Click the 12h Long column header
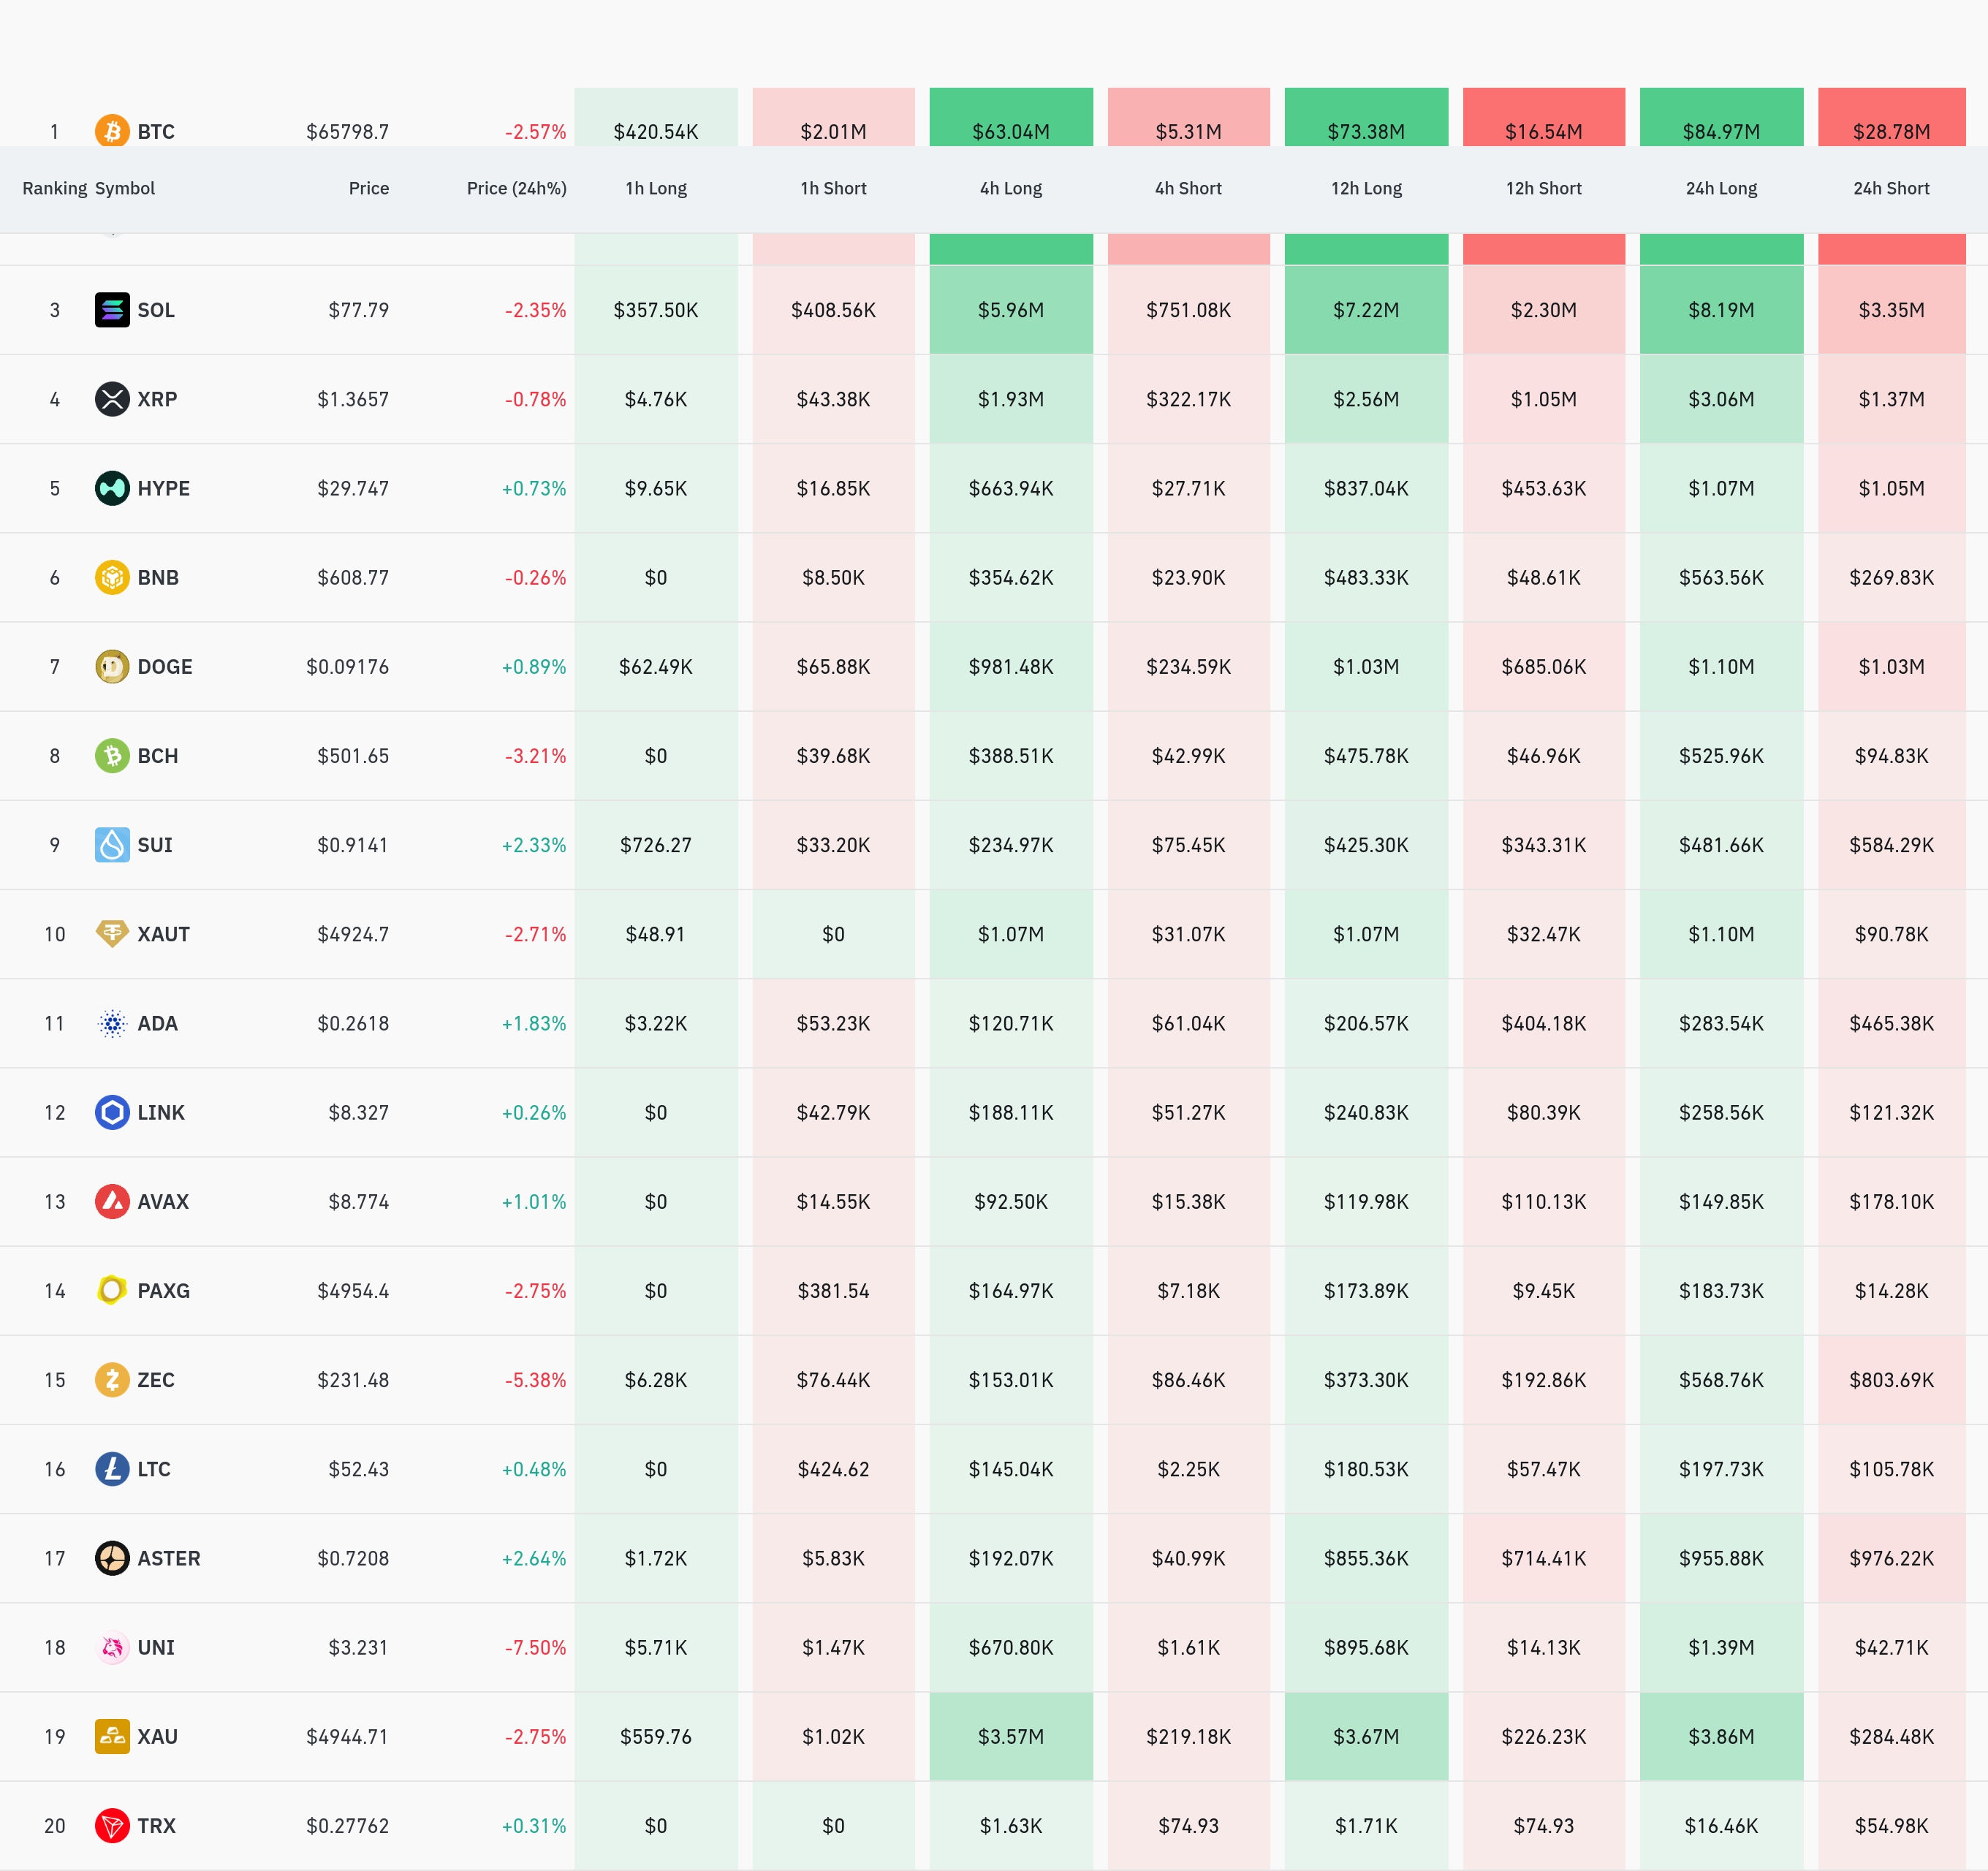Viewport: 1988px width, 1871px height. (1366, 188)
